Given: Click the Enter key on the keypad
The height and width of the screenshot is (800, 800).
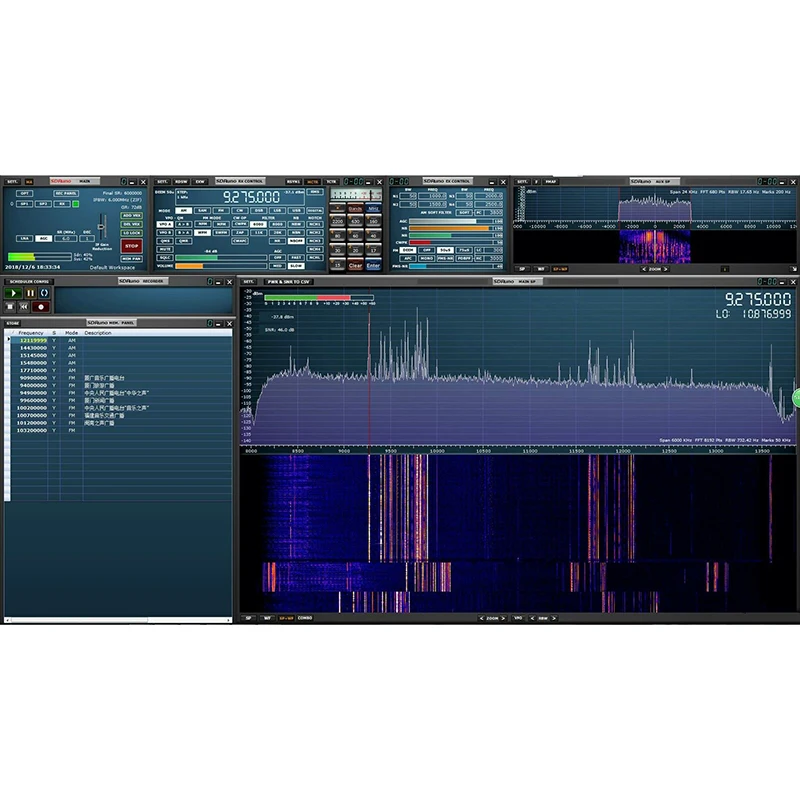Looking at the screenshot, I should [373, 265].
